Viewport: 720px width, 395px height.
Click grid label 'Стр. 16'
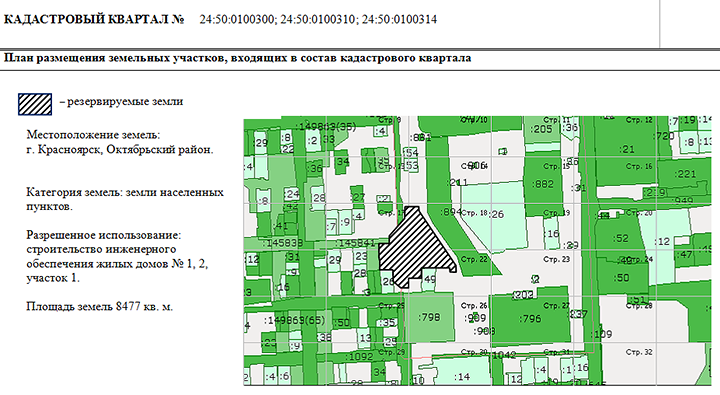point(639,166)
